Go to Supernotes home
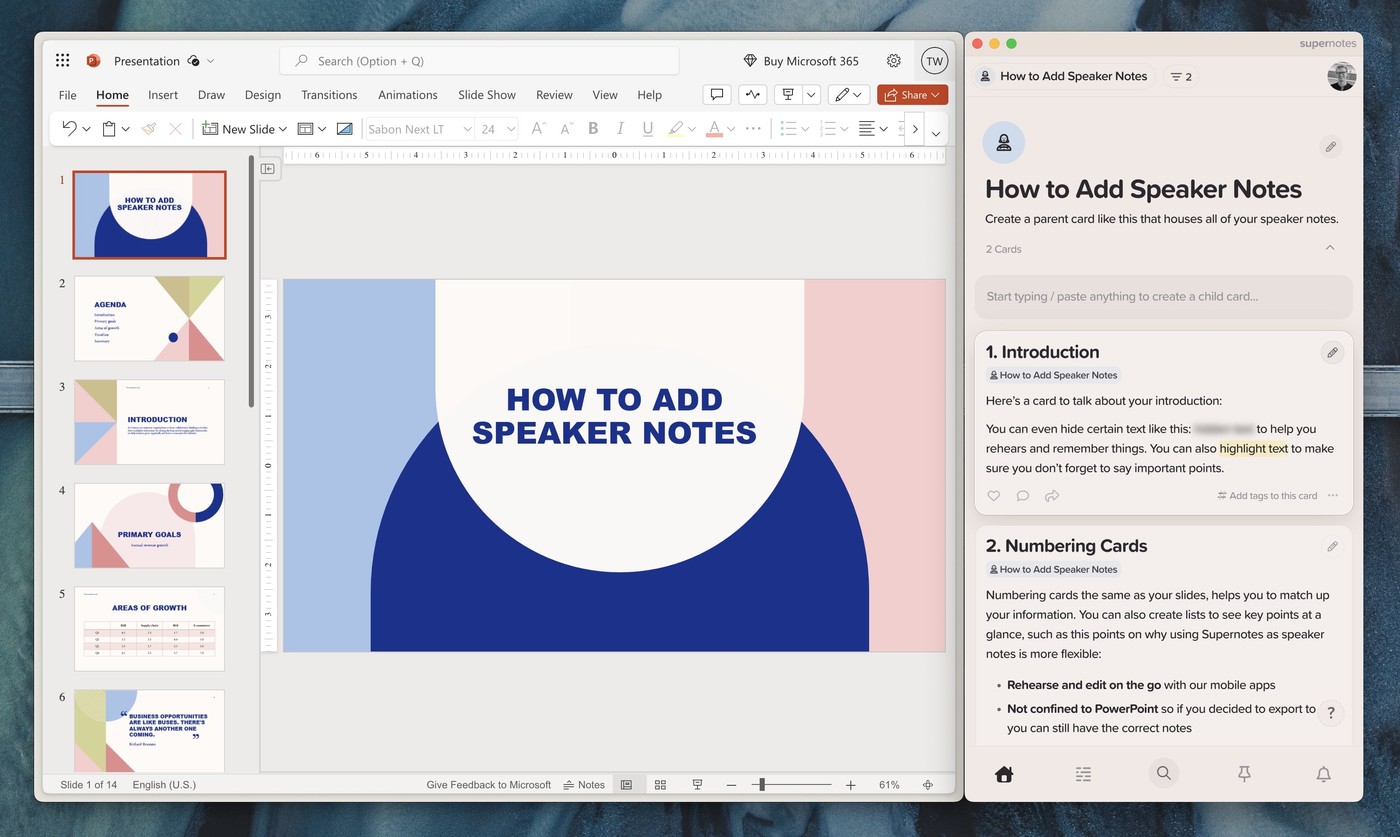 (1003, 773)
